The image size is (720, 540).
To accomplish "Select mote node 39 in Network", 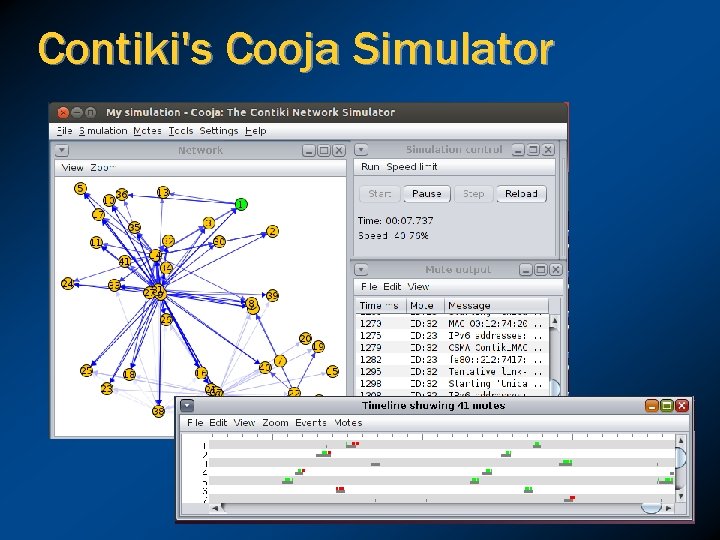I will 272,295.
